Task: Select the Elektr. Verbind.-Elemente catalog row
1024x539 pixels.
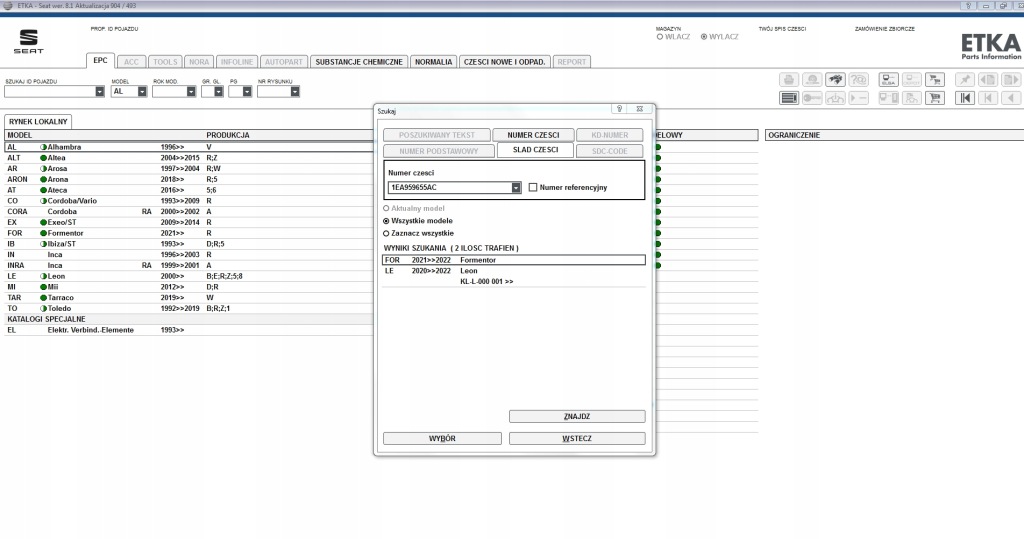Action: pos(189,331)
